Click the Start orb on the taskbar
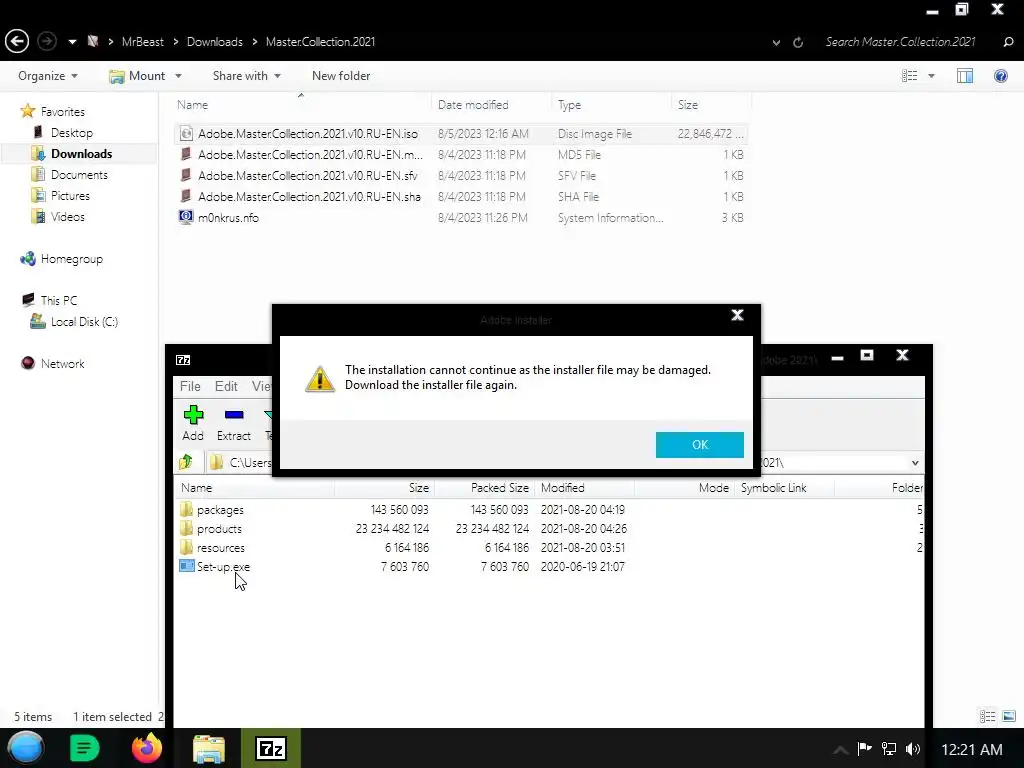Image resolution: width=1024 pixels, height=768 pixels. tap(26, 748)
